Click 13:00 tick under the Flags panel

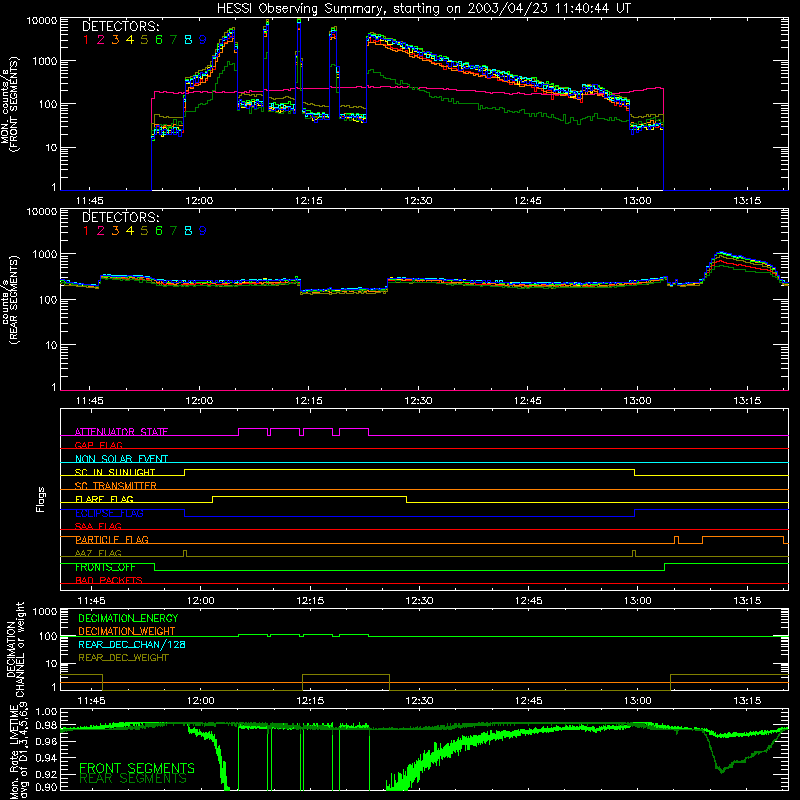(638, 601)
